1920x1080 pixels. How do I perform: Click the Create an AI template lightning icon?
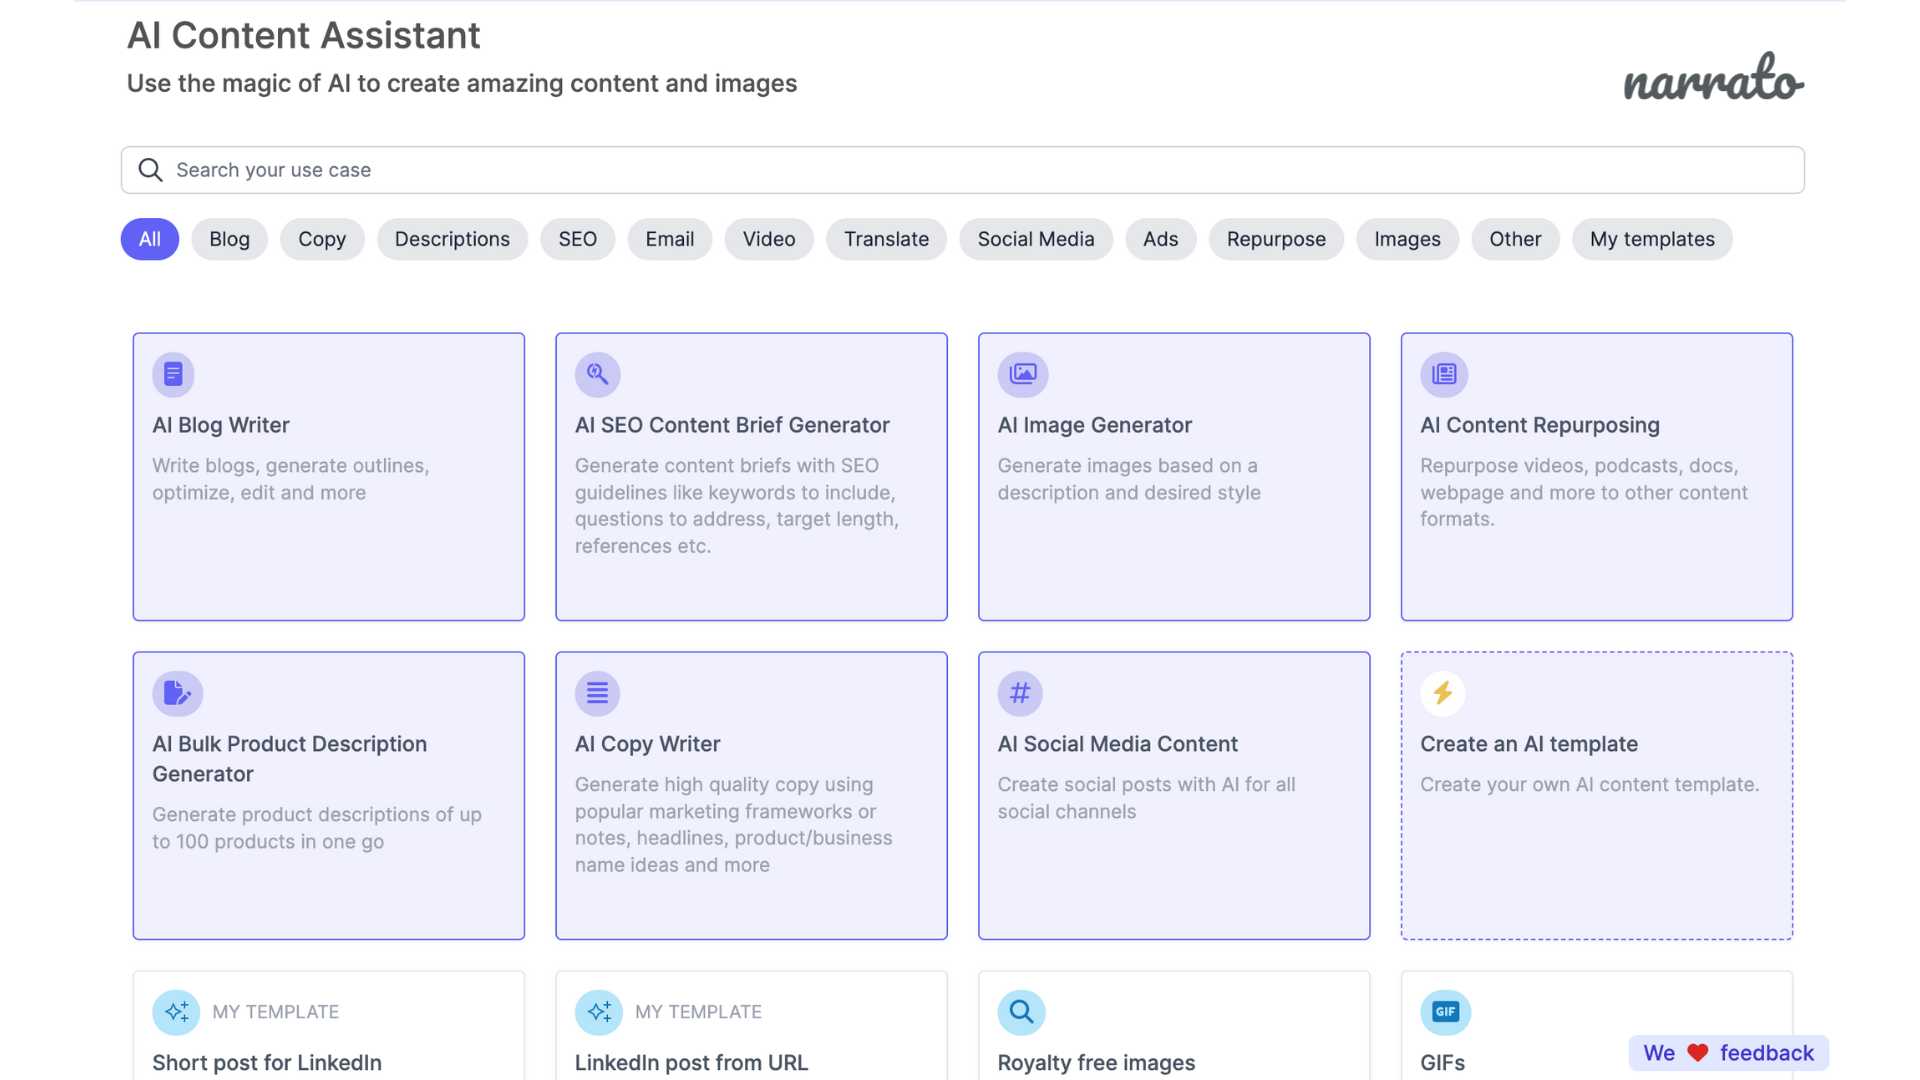click(1441, 692)
